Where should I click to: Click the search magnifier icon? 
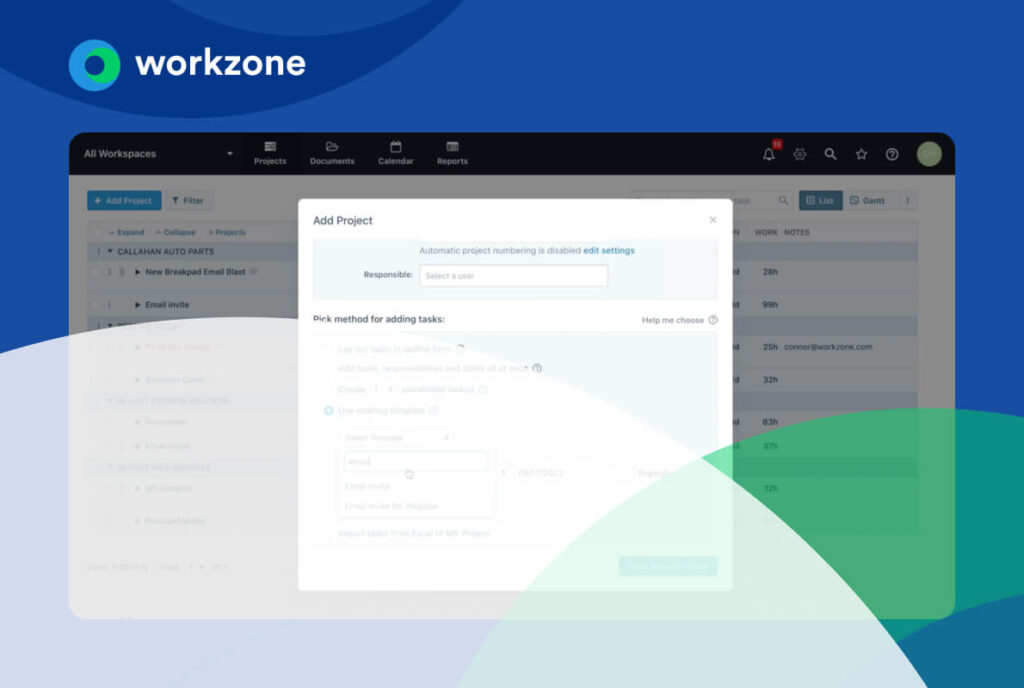tap(830, 154)
